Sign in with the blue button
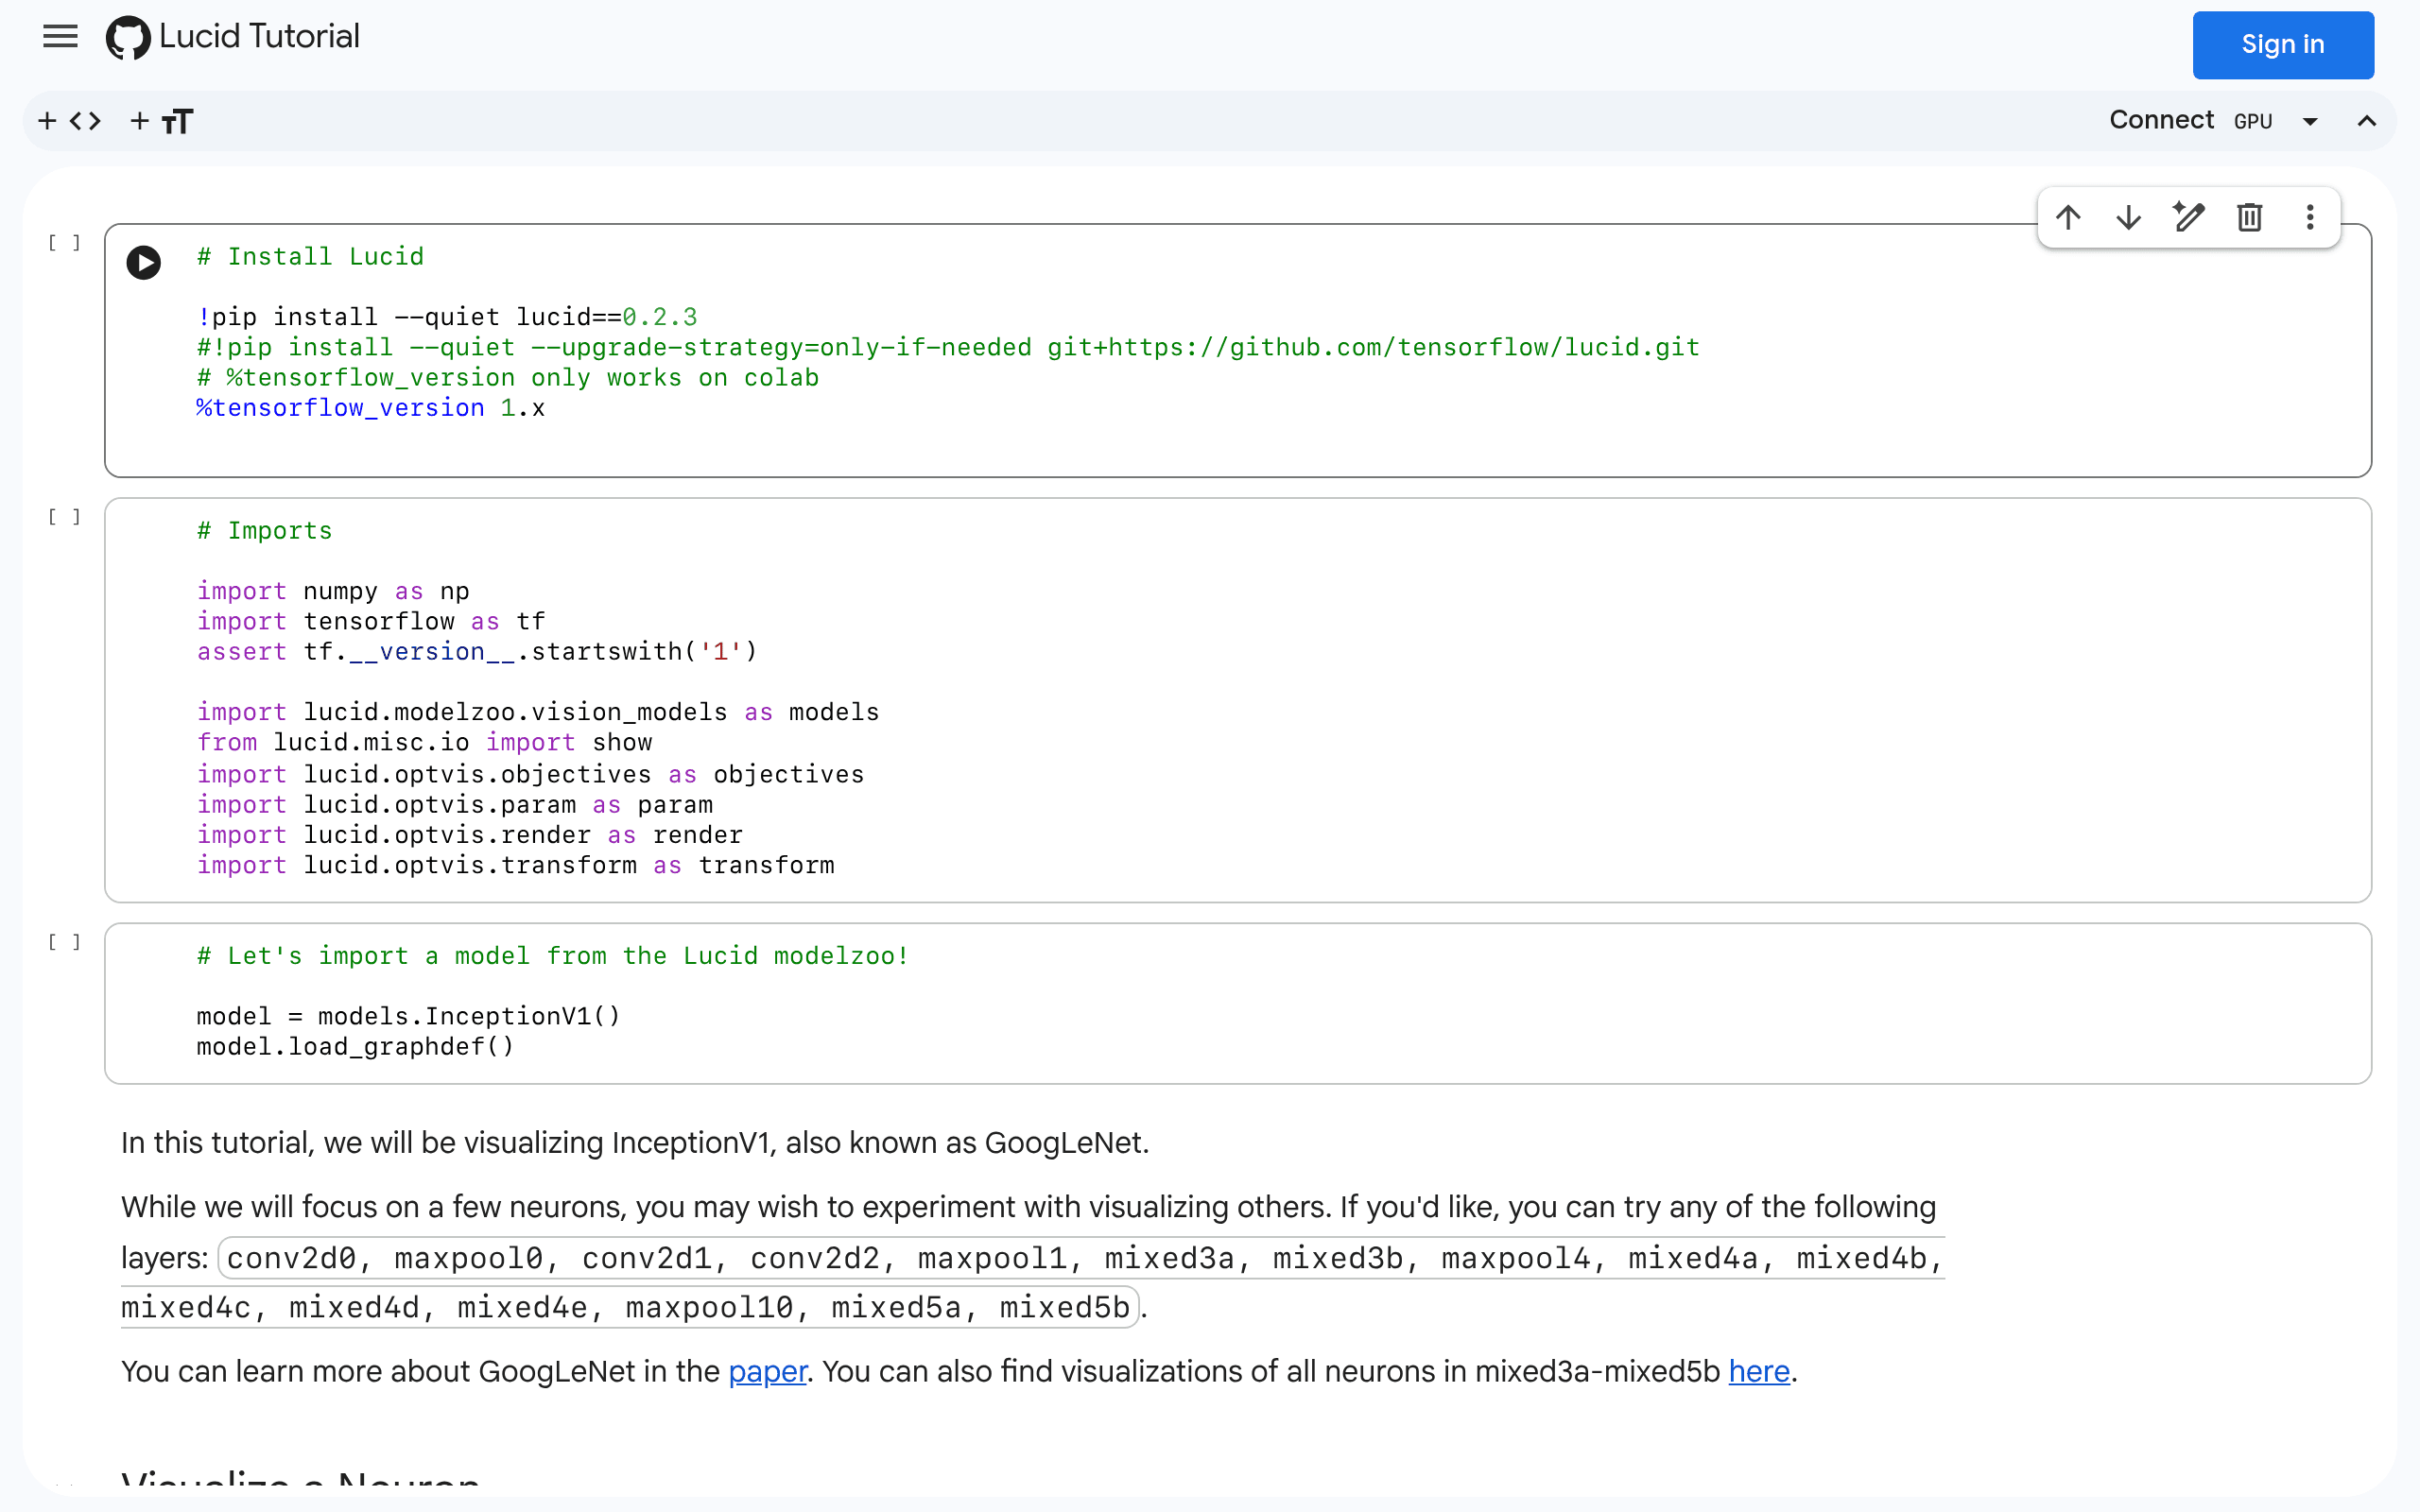 point(2283,45)
